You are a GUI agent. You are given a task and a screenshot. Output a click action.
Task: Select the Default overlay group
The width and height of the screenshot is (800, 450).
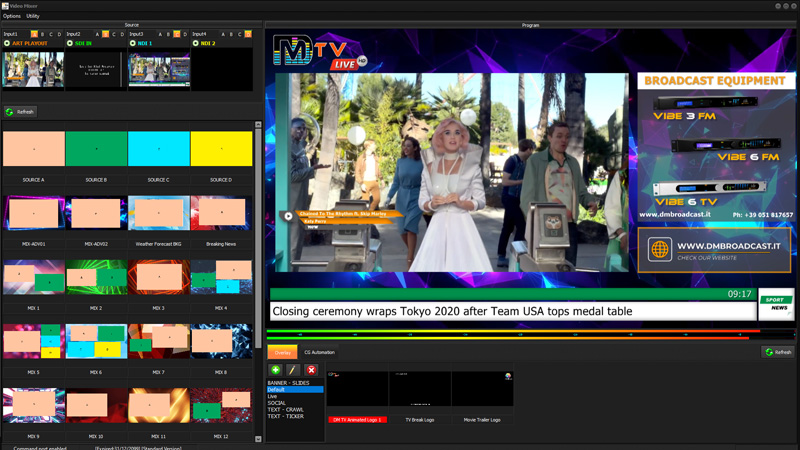pyautogui.click(x=295, y=389)
